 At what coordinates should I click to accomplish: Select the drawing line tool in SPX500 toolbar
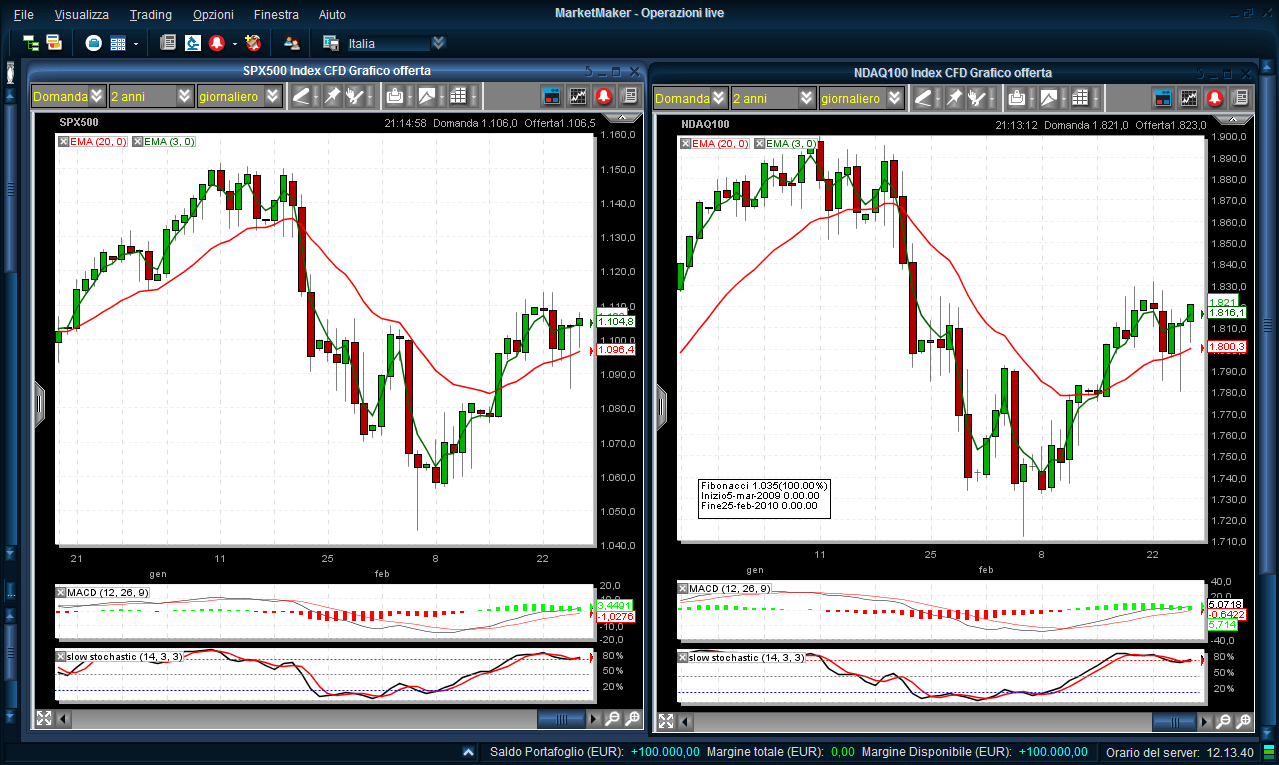pos(301,97)
